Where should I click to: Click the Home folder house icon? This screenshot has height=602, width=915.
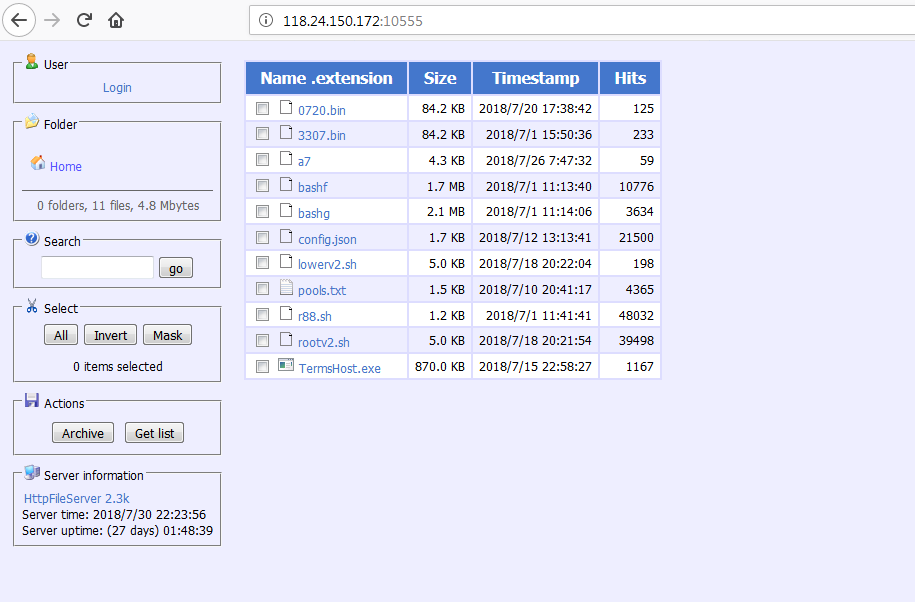(38, 163)
